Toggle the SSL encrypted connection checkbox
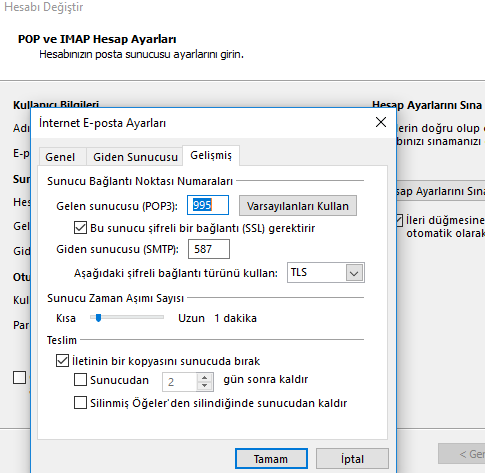Viewport: 485px width, 473px height. click(x=80, y=228)
